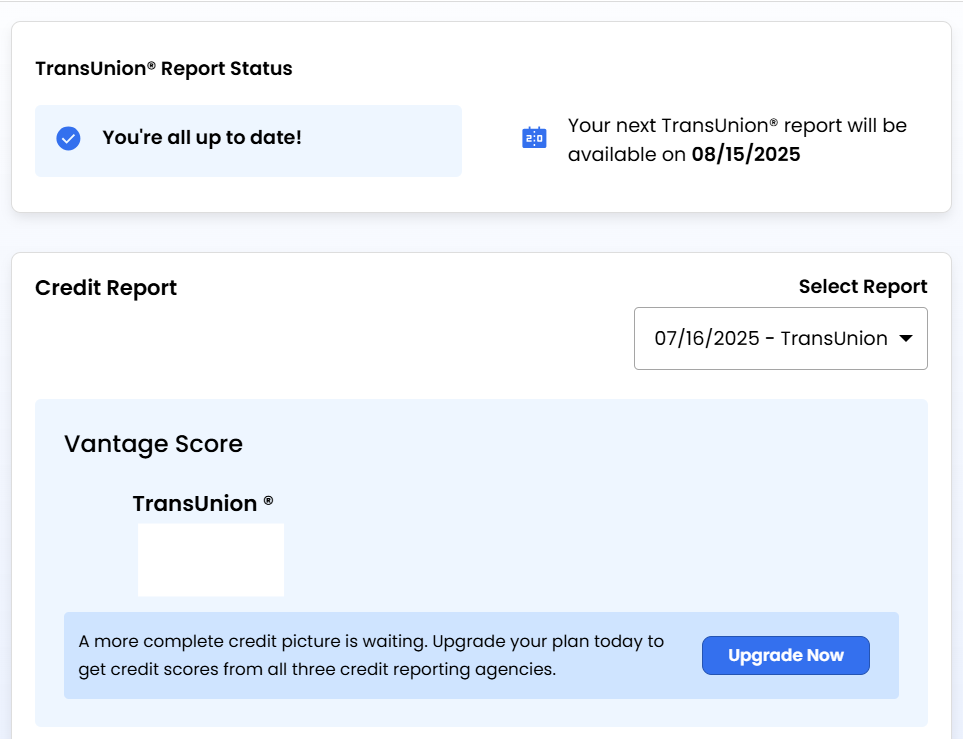
Task: Click the 'TransUnion® Report Status' heading
Action: (x=163, y=68)
